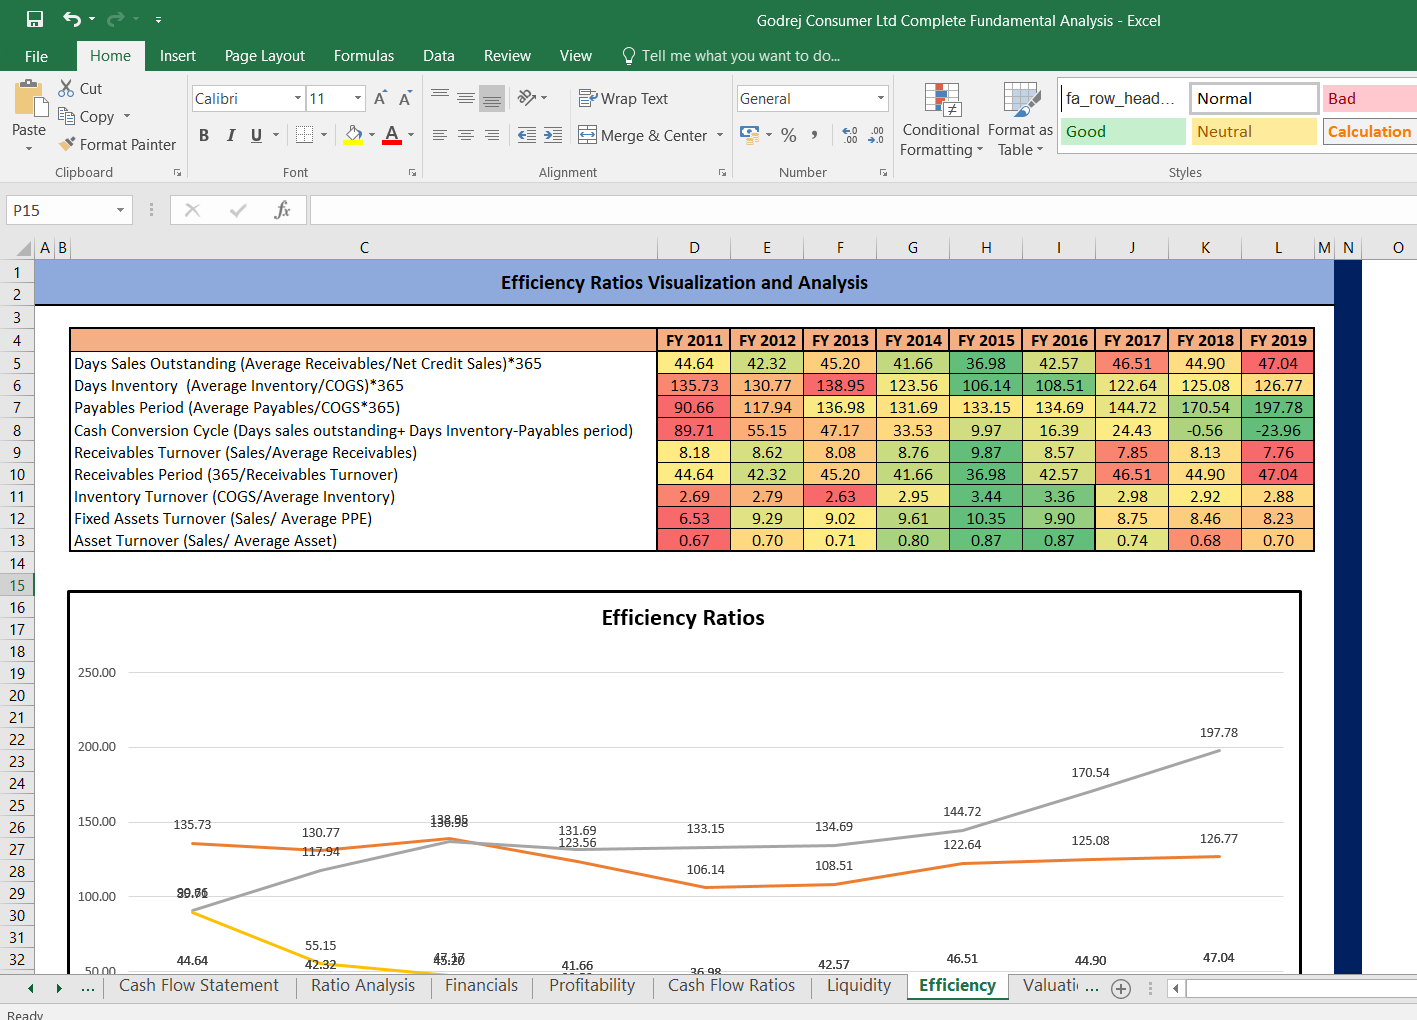Click Insert Function fx icon
Viewport: 1417px width, 1020px height.
point(282,210)
